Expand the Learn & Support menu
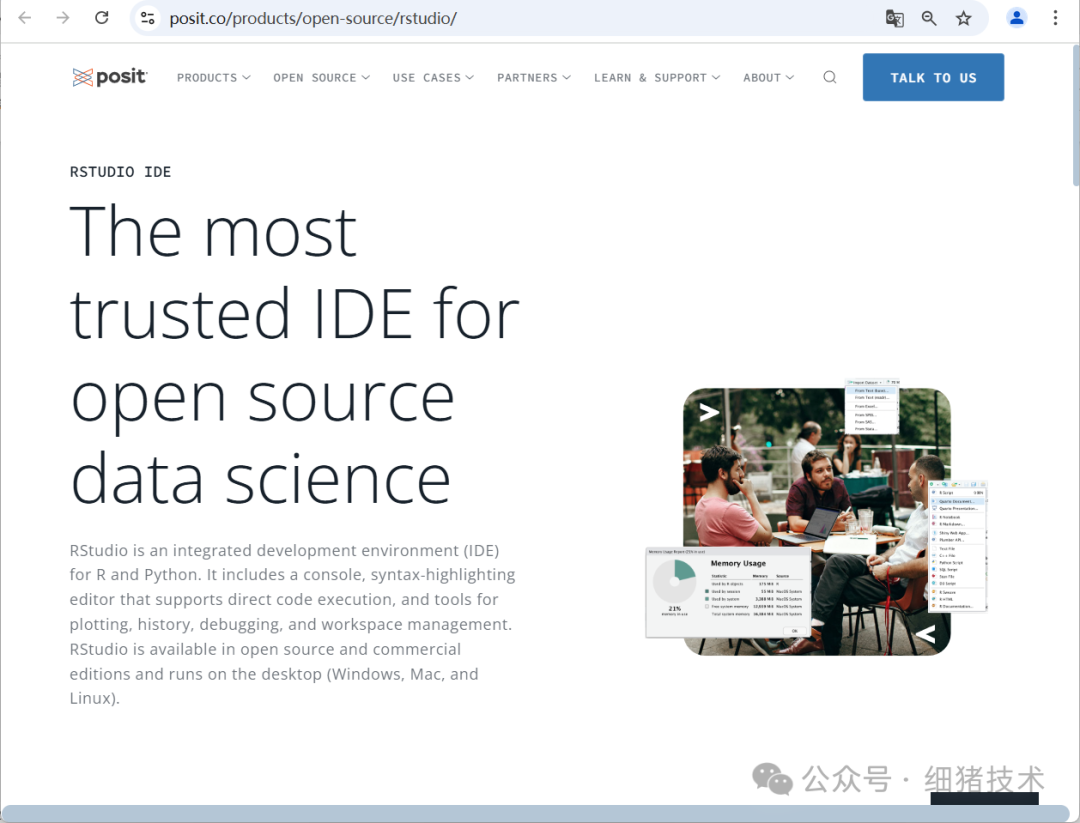This screenshot has height=823, width=1080. pos(657,78)
